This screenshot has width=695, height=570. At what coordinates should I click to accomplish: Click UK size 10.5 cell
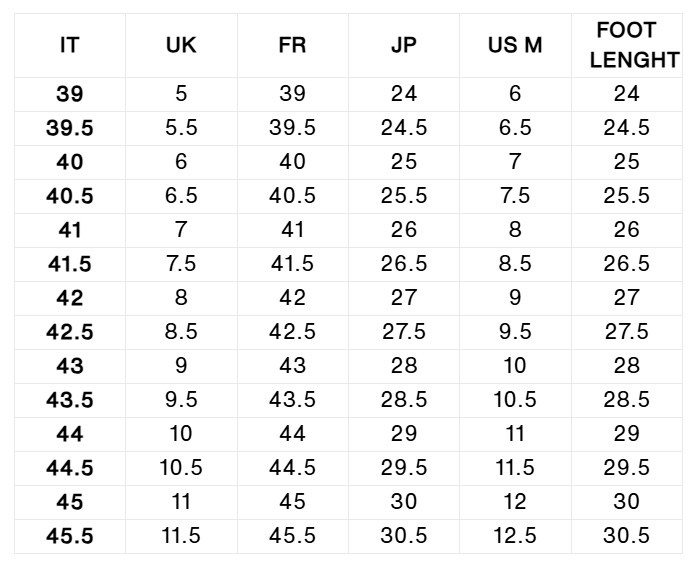tap(181, 468)
